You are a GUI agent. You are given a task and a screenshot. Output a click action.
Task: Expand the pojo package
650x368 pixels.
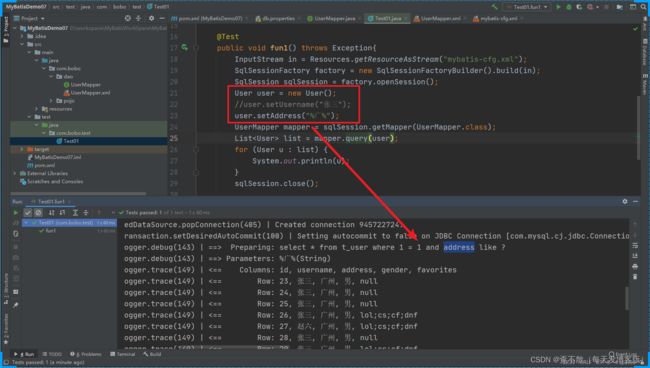(x=51, y=101)
